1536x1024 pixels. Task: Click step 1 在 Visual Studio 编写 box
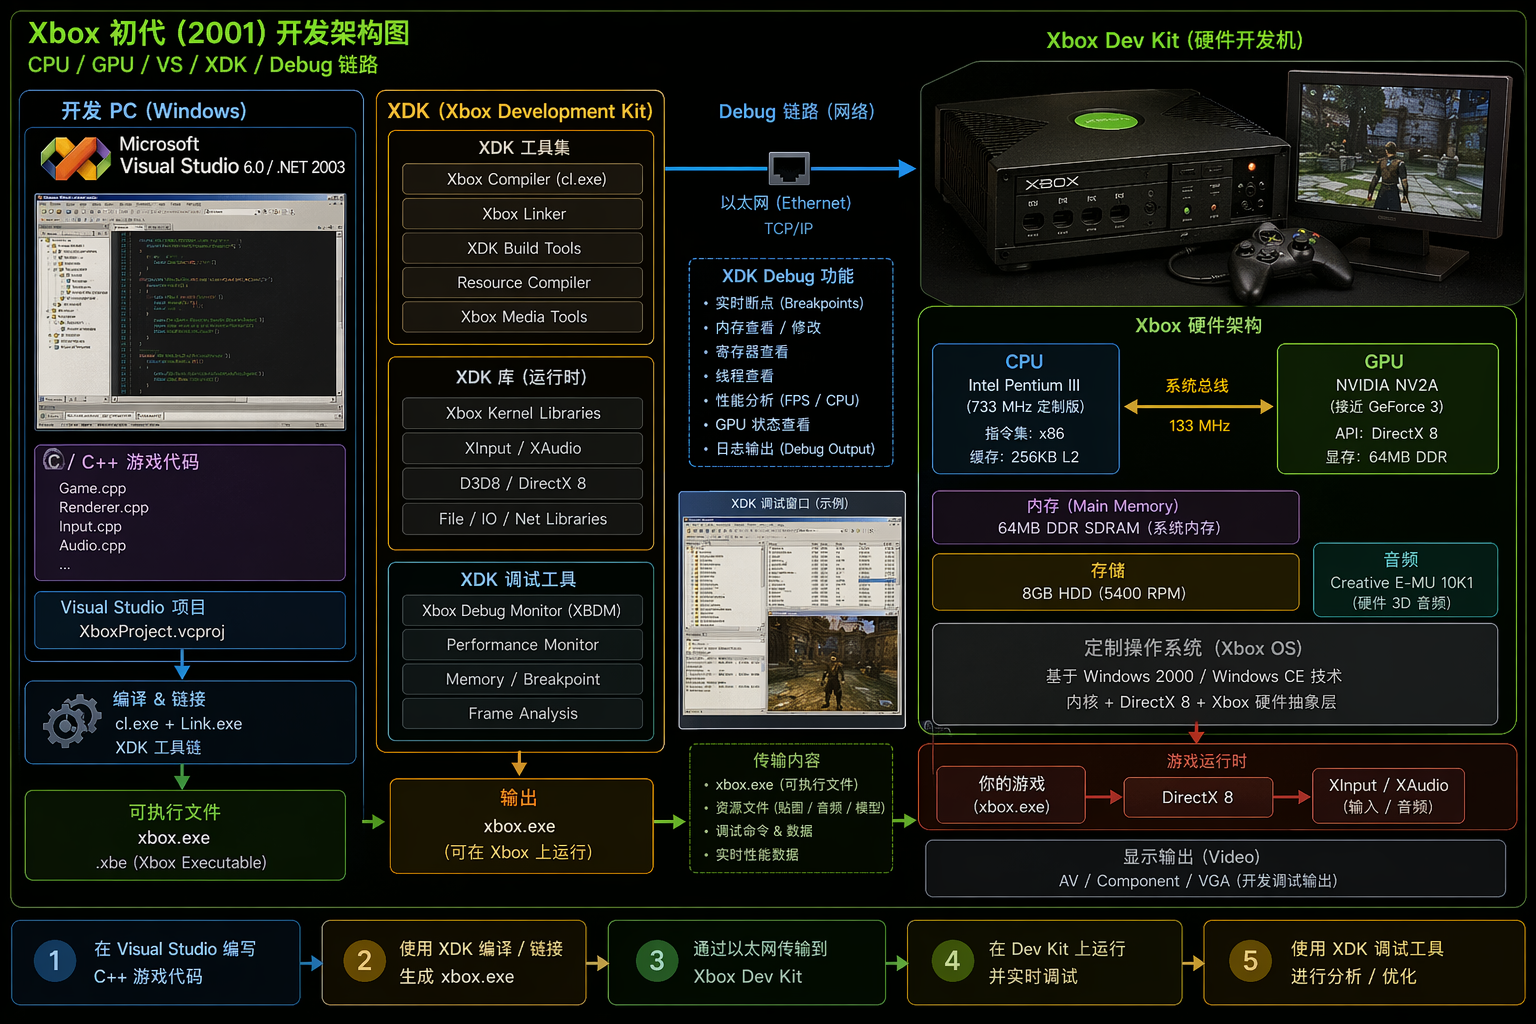[x=156, y=962]
